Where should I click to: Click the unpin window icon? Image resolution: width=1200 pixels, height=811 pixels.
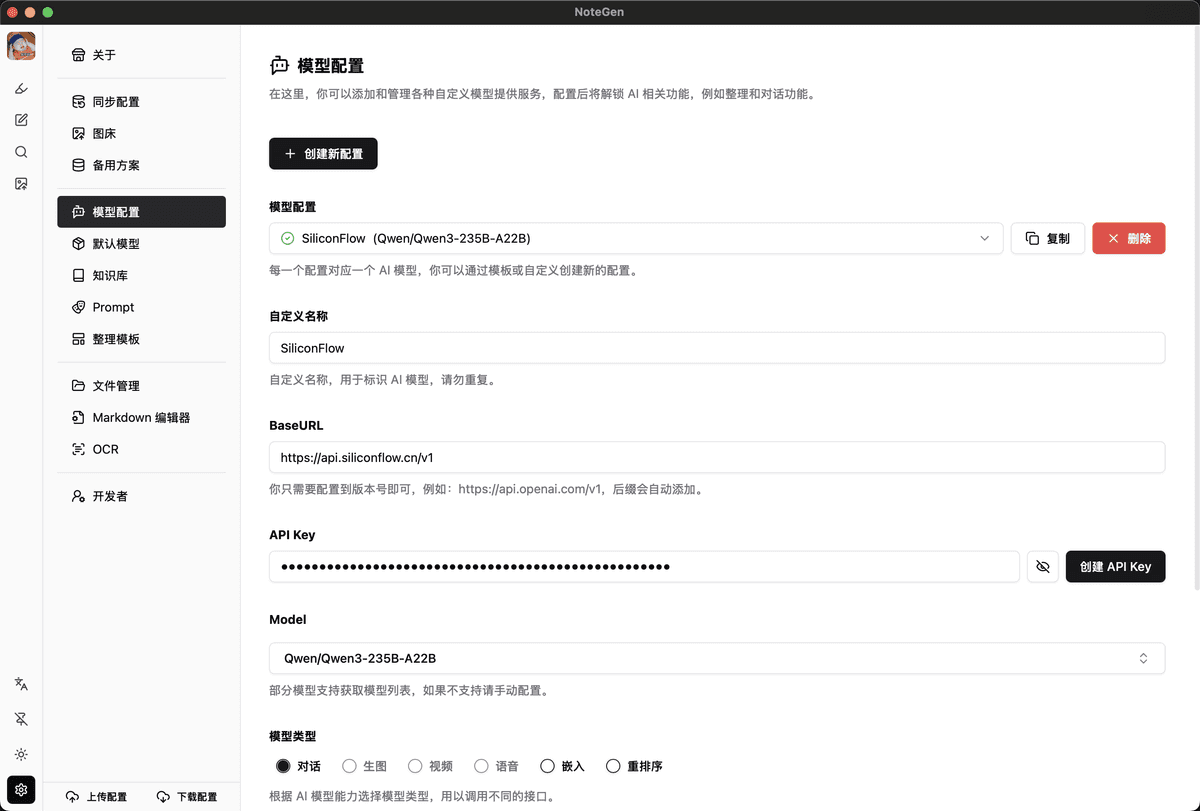coord(21,719)
